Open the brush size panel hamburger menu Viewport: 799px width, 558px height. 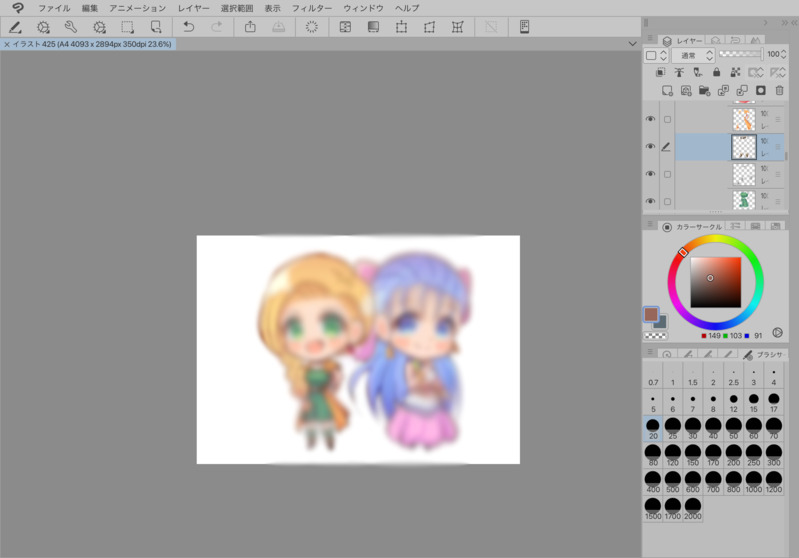click(650, 352)
